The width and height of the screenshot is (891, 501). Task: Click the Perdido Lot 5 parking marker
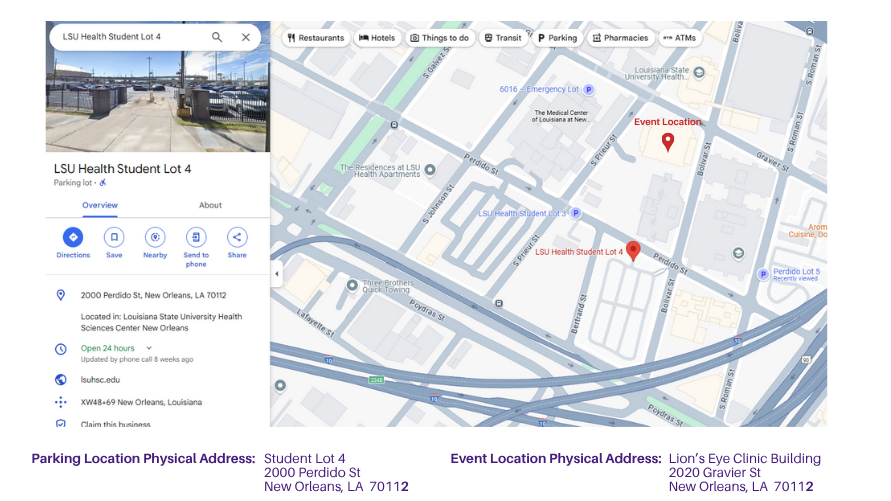(763, 274)
